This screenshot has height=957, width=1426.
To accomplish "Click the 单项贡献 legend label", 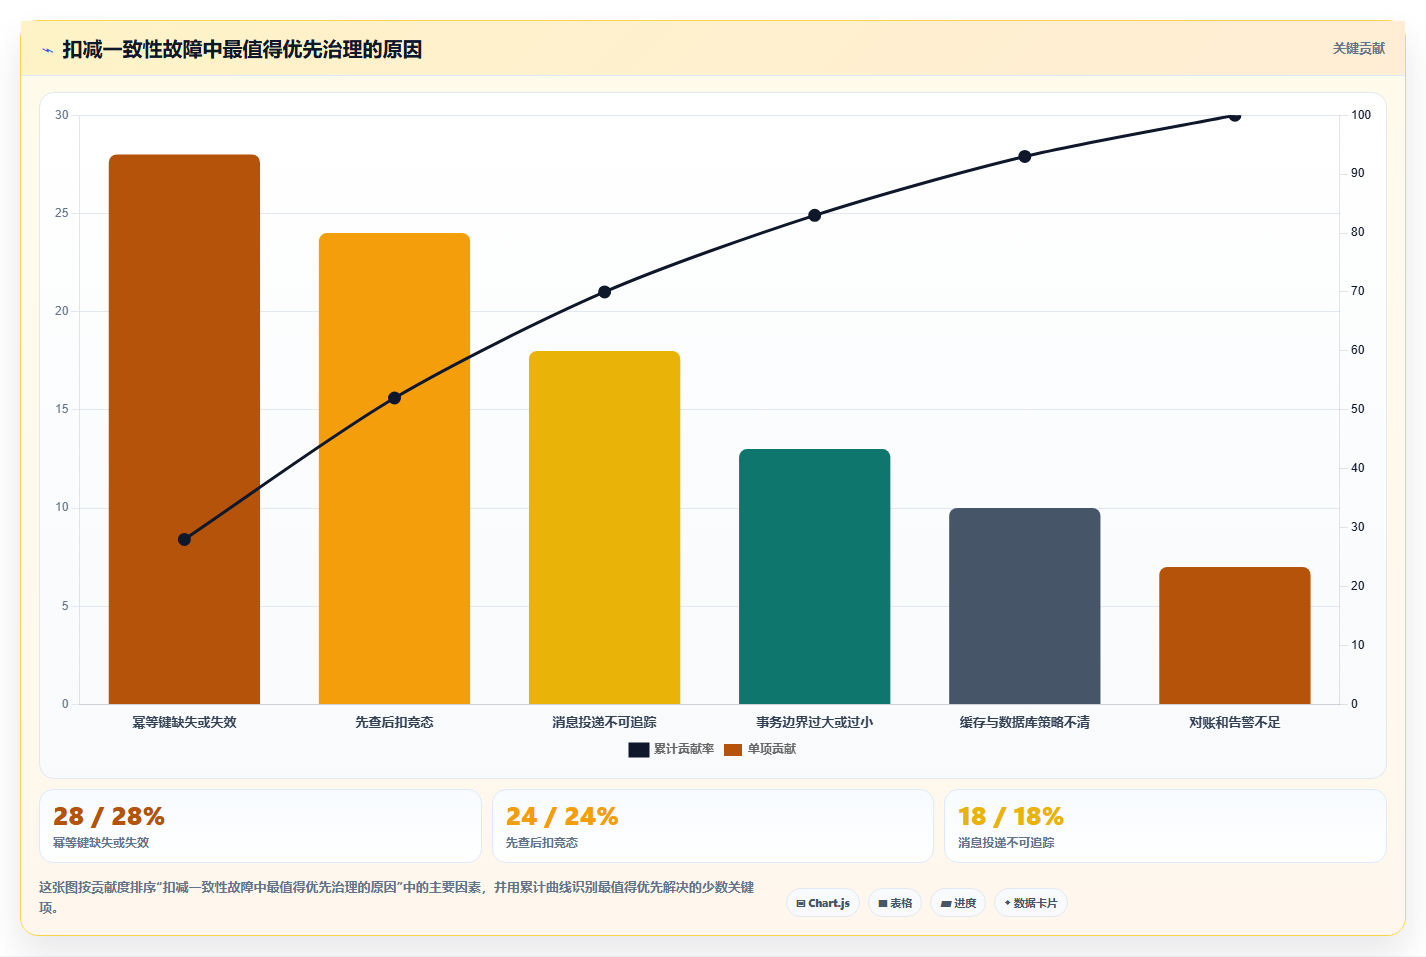I will coord(771,749).
